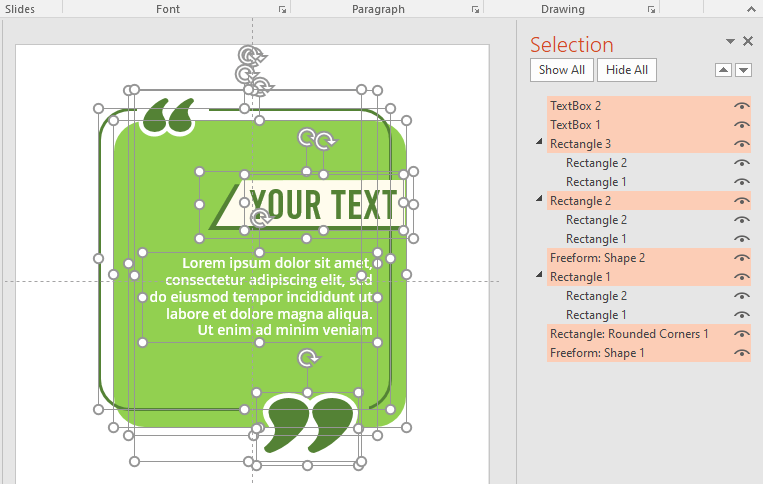Viewport: 763px width, 484px height.
Task: Toggle visibility of Rectangle: Rounded Corners 1
Action: click(x=741, y=334)
